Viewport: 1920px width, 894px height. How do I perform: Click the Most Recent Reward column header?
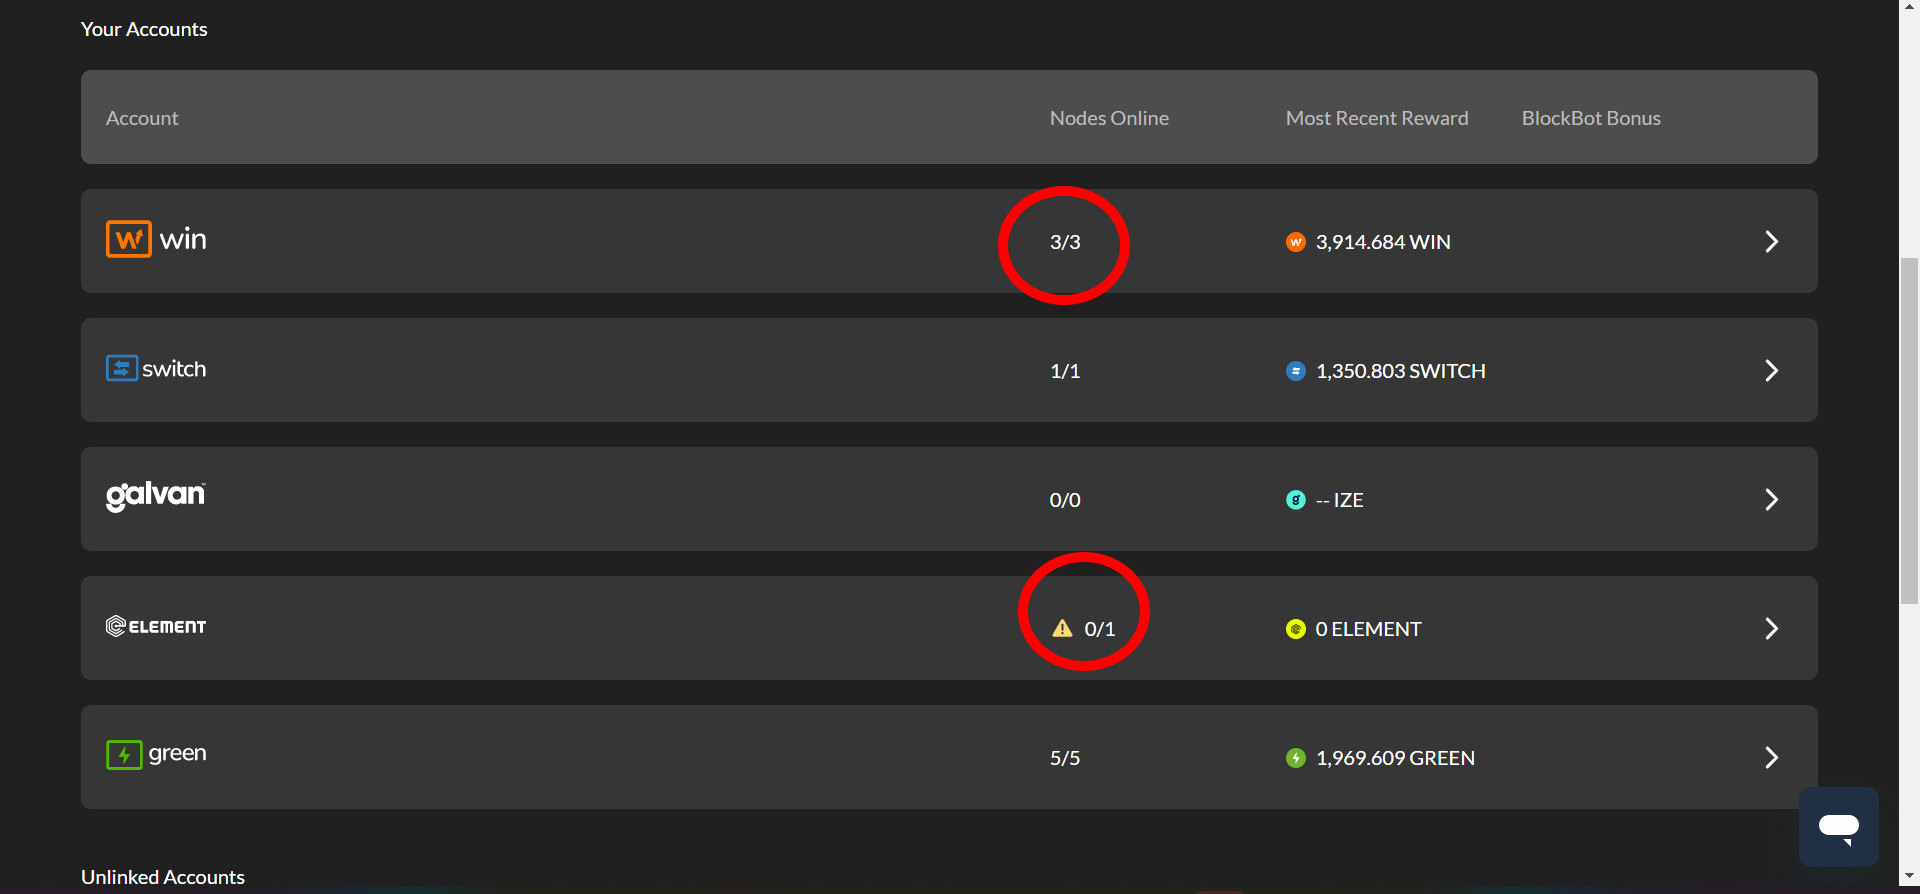[1377, 118]
